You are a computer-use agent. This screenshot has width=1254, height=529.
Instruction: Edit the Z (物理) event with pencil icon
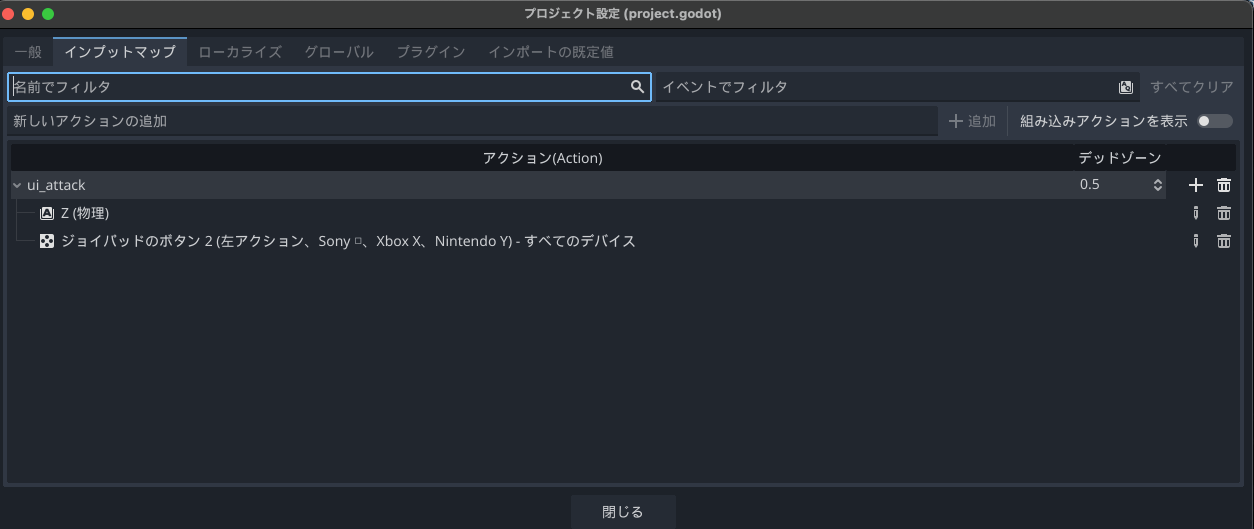1195,213
